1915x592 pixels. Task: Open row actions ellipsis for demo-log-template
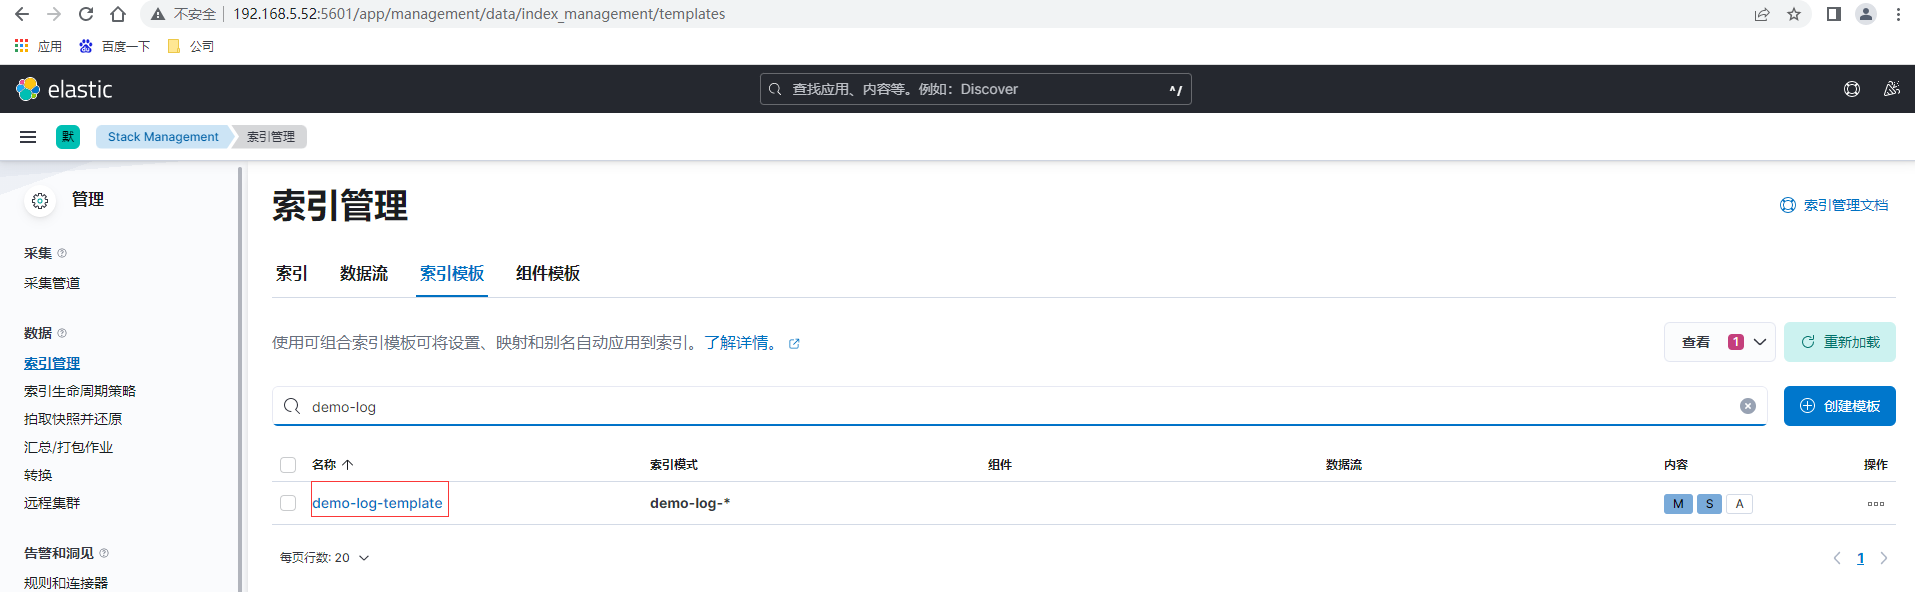pyautogui.click(x=1876, y=503)
